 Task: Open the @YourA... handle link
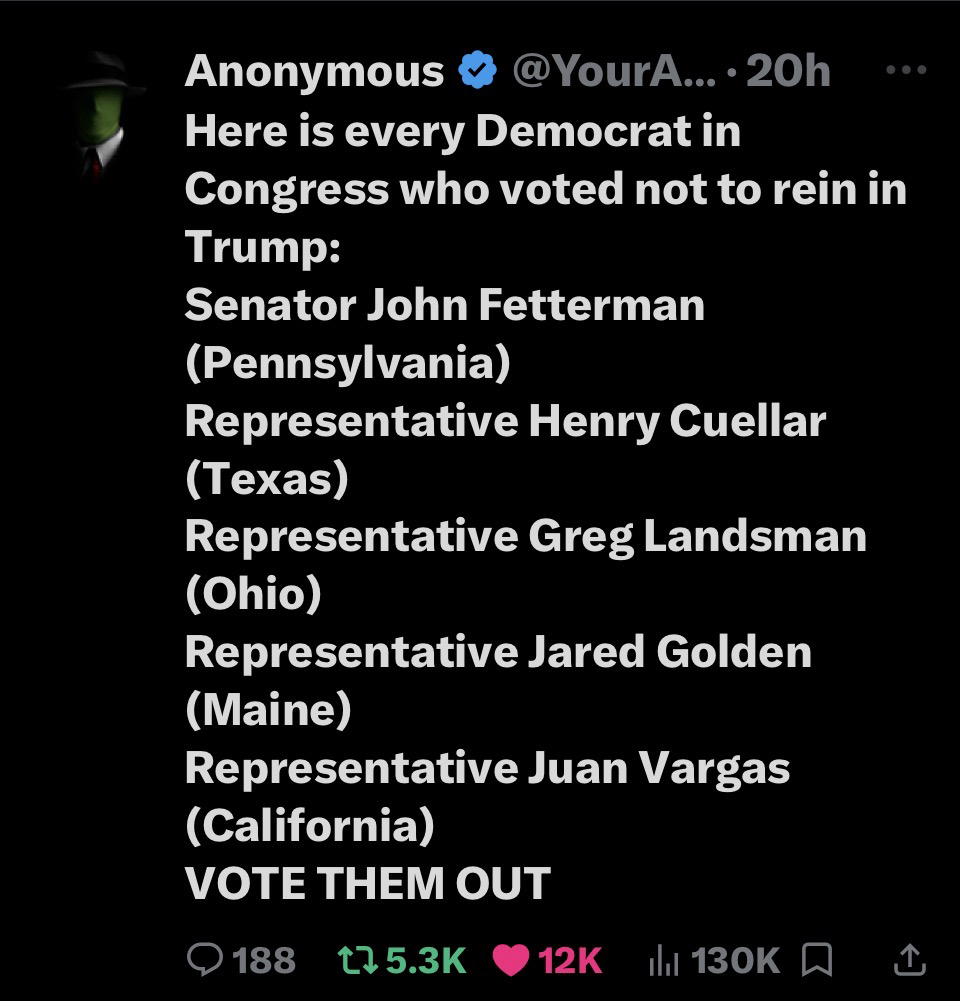(614, 72)
